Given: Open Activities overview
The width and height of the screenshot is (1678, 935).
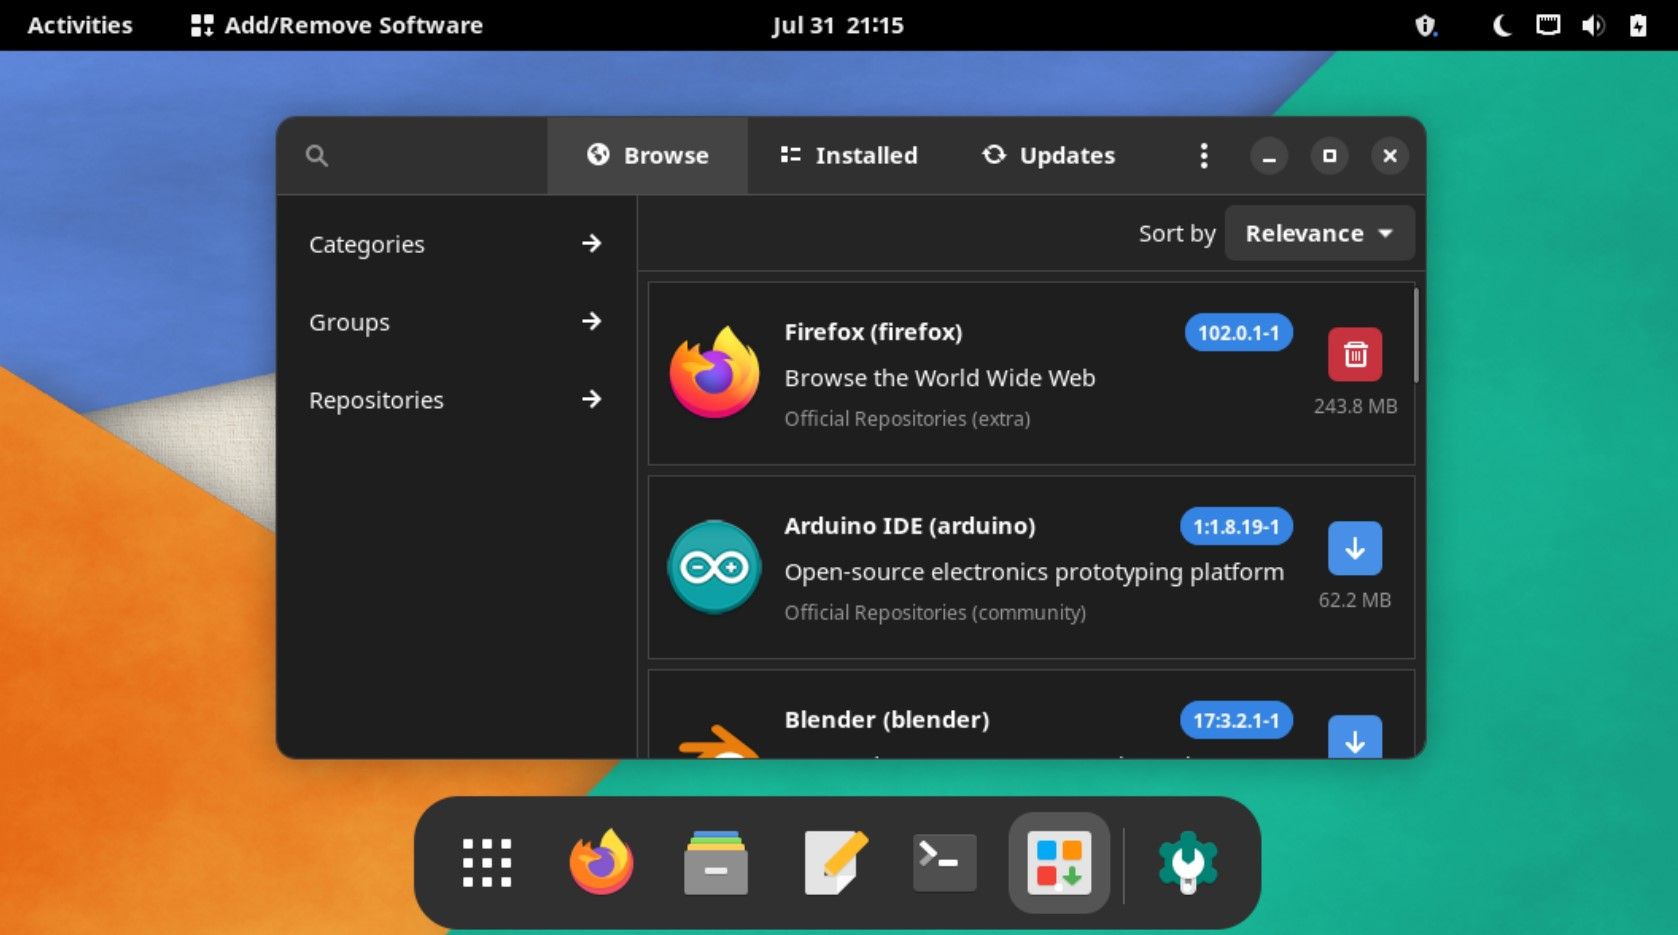Looking at the screenshot, I should (x=80, y=25).
